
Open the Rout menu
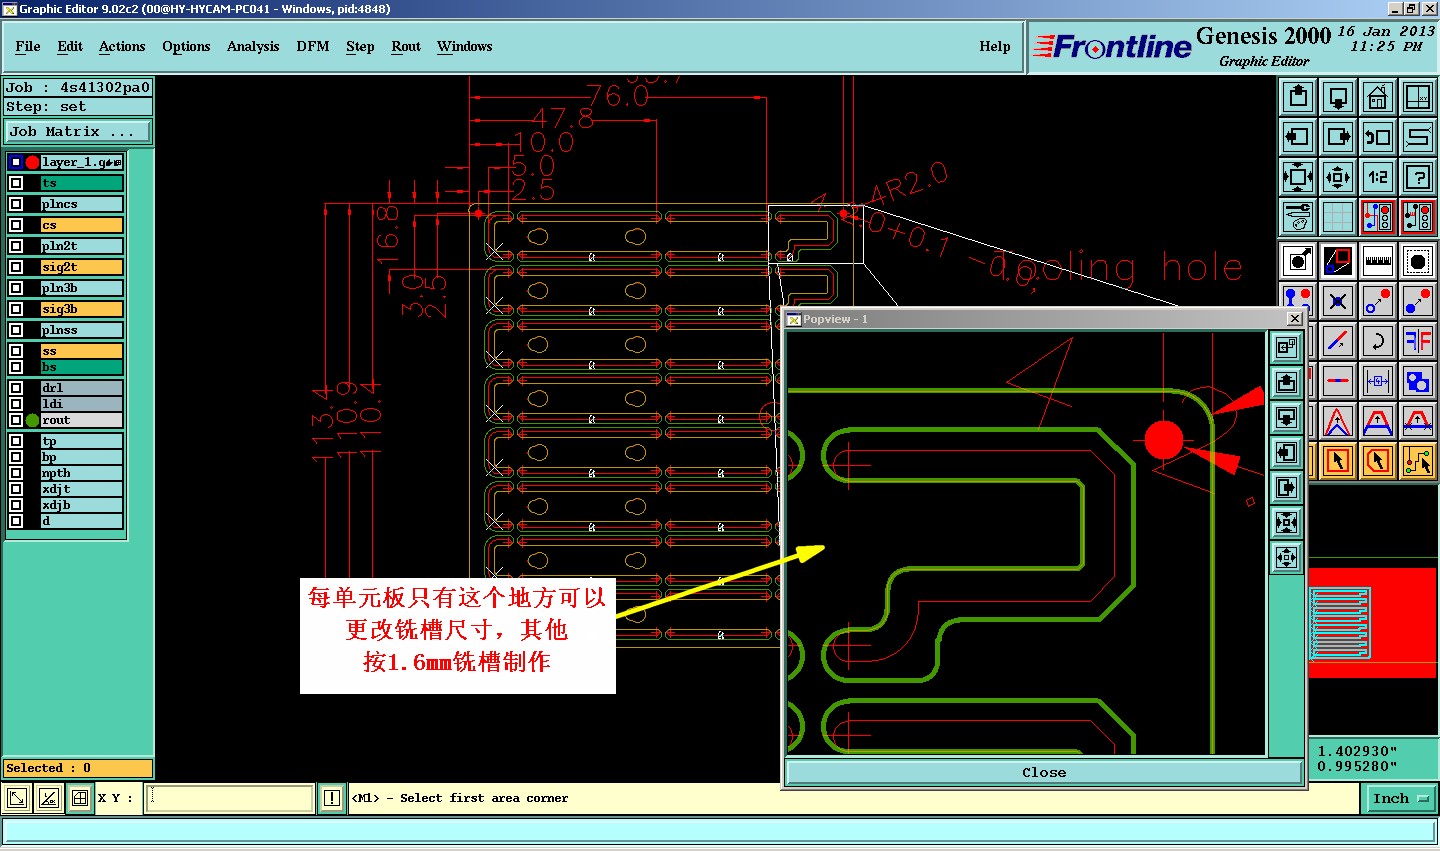pos(406,46)
